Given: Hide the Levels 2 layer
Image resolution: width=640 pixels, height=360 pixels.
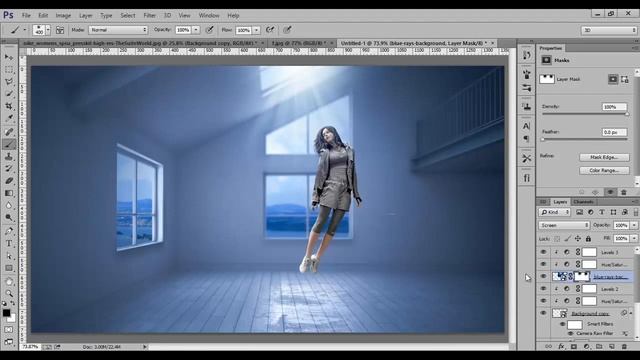Looking at the screenshot, I should point(543,289).
